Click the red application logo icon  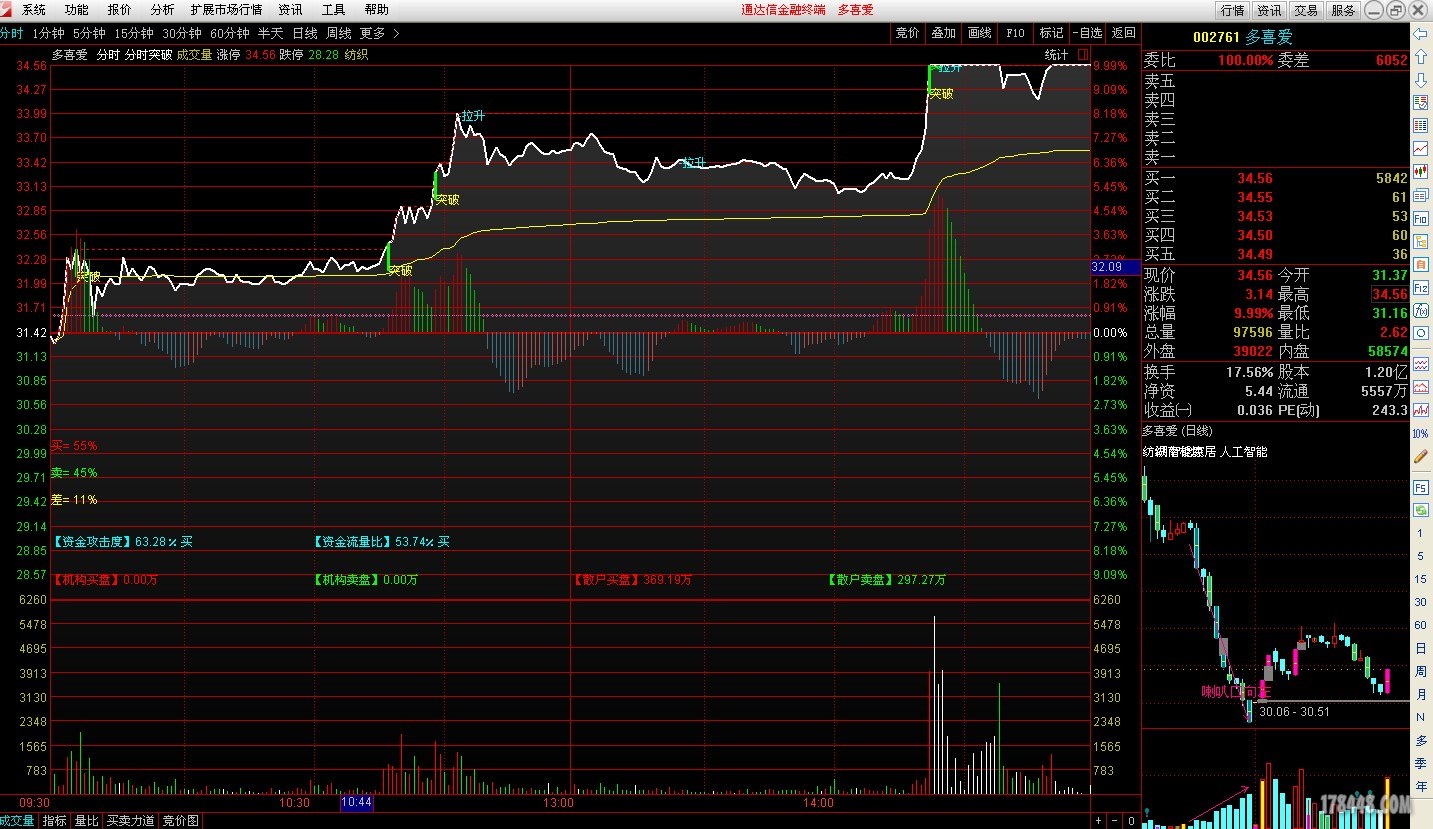7,9
